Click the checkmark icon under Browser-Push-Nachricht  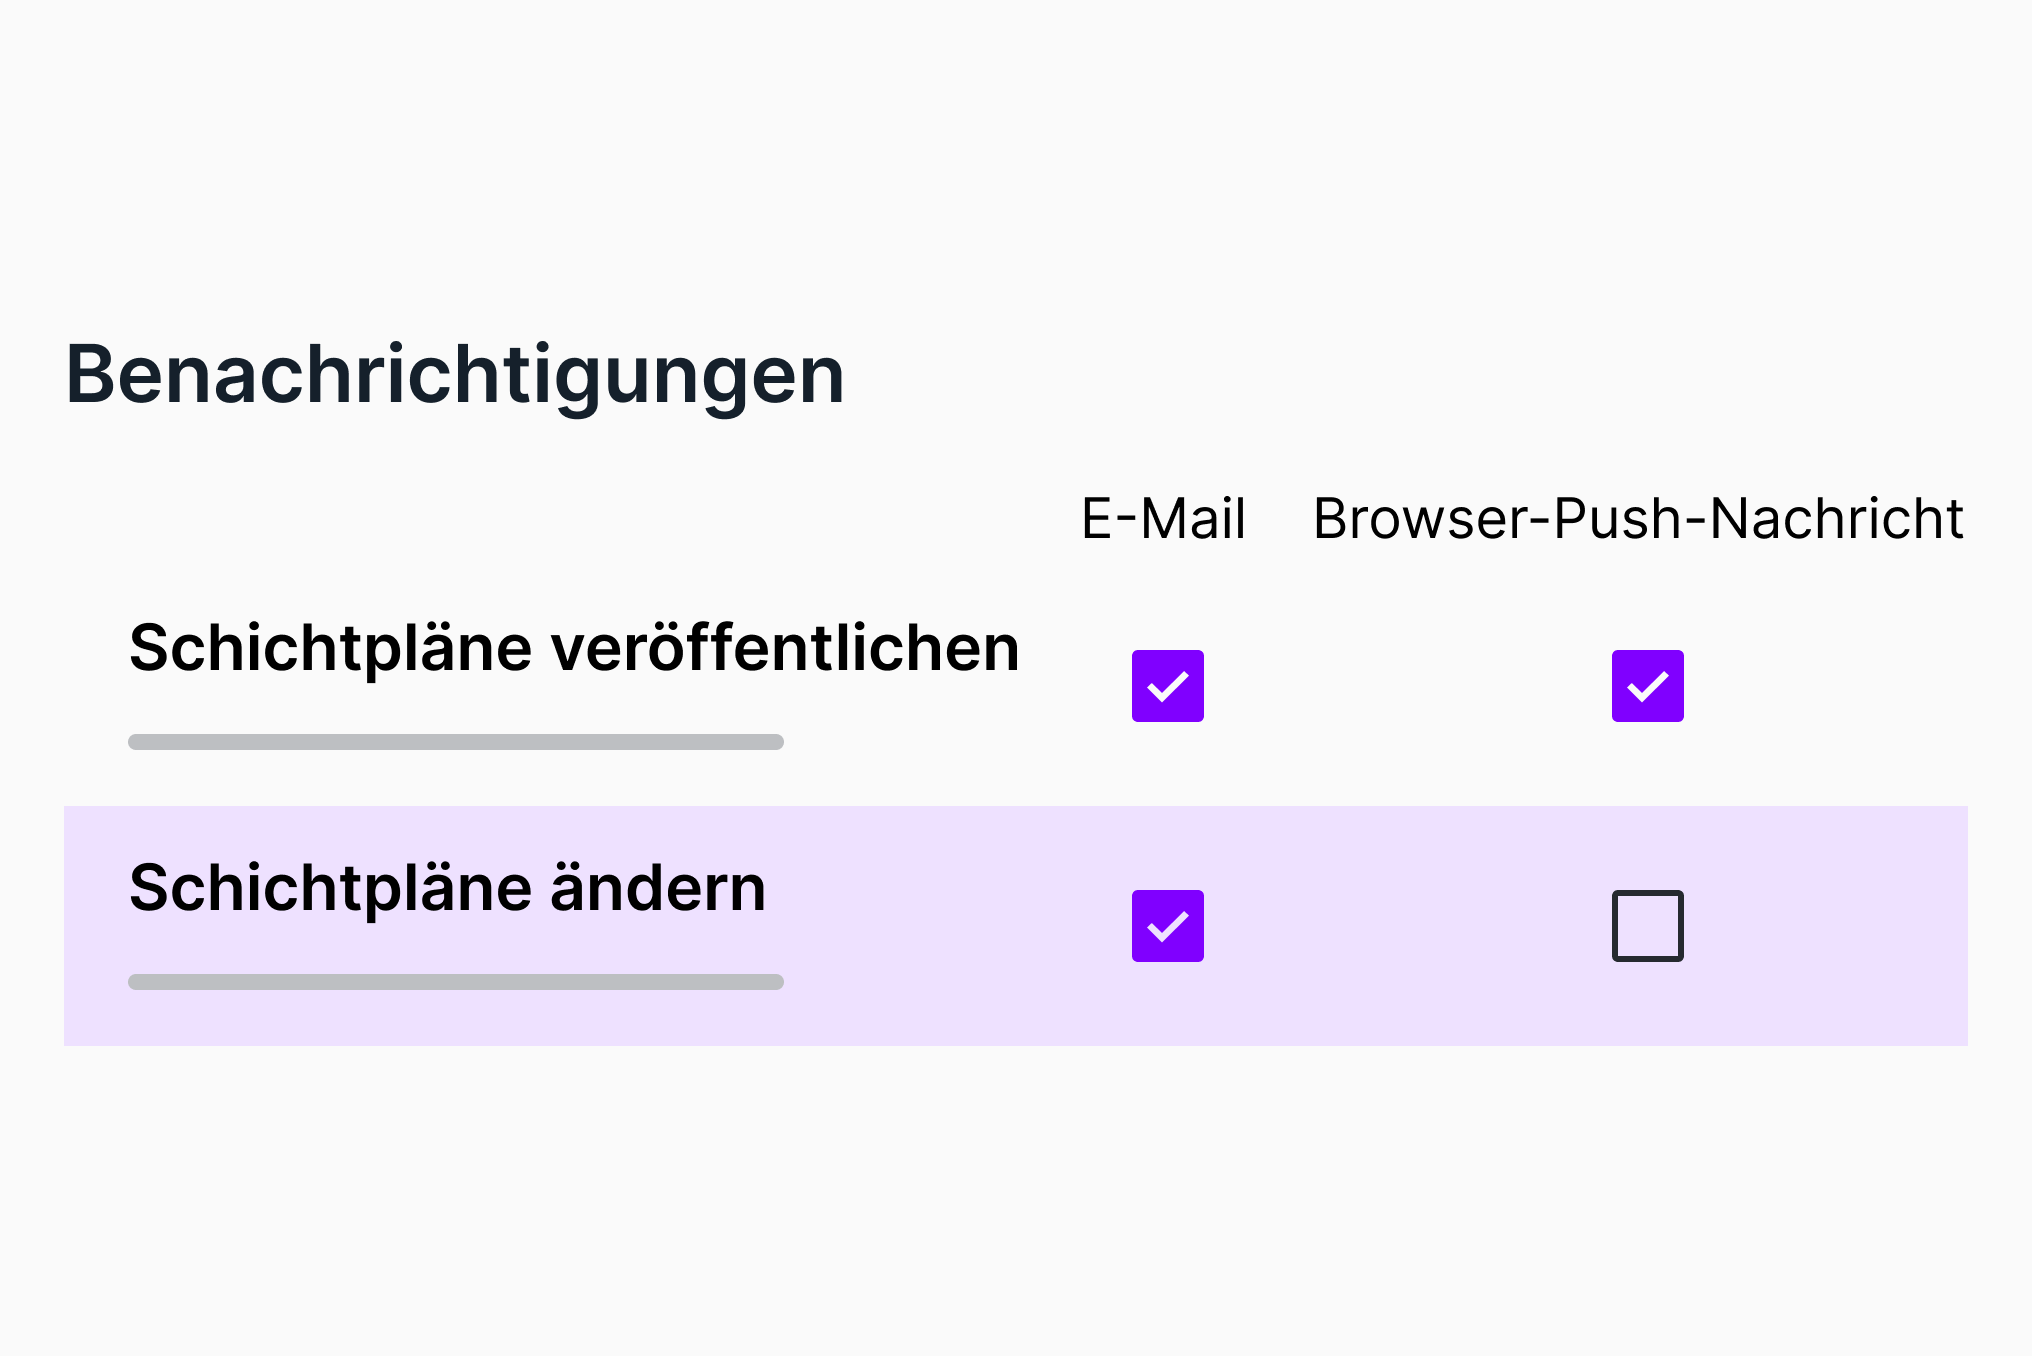[x=1647, y=686]
